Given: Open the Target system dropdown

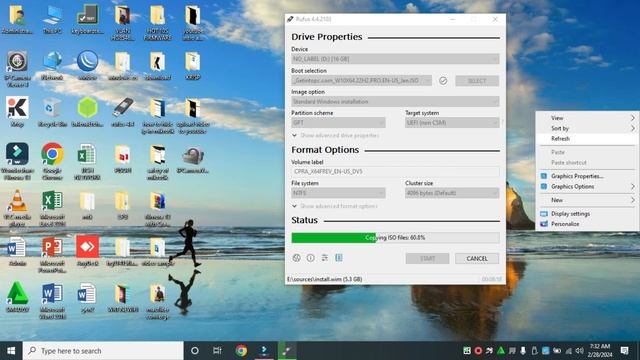Looking at the screenshot, I should click(x=452, y=122).
